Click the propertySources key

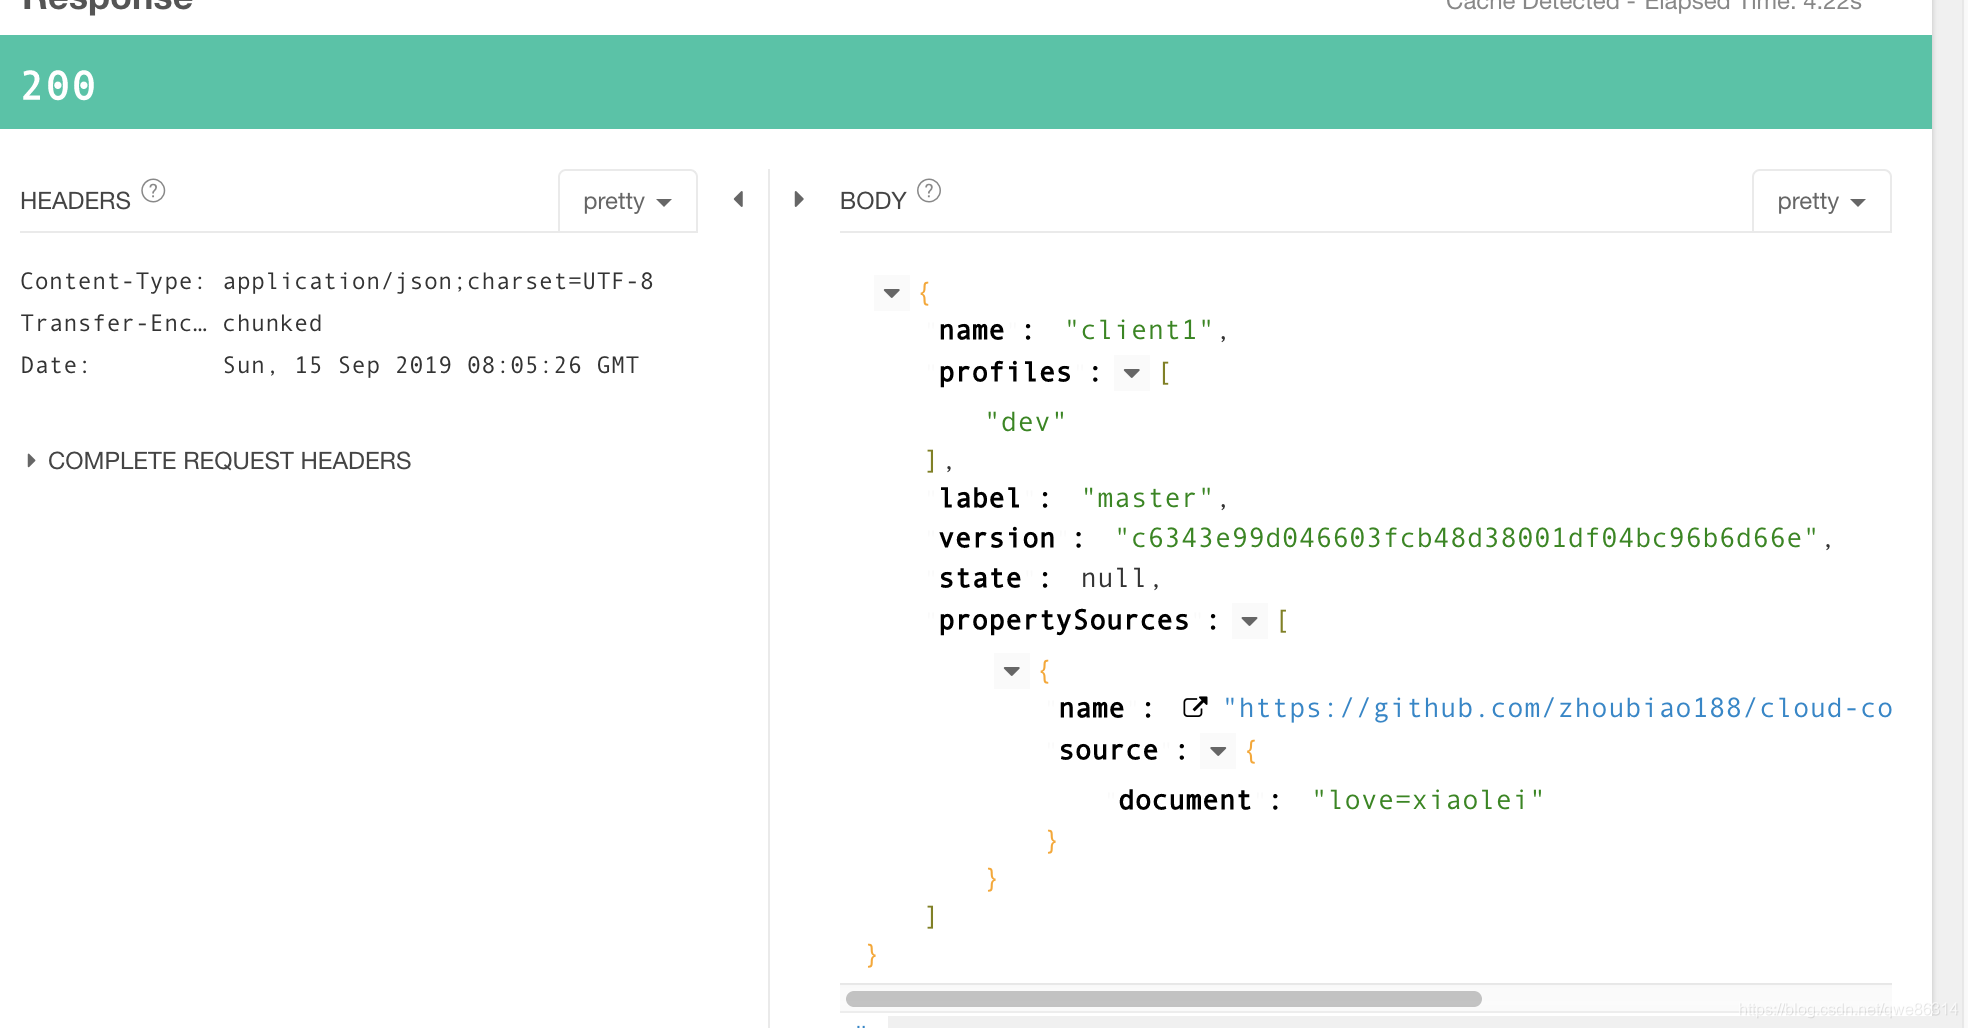(1064, 621)
